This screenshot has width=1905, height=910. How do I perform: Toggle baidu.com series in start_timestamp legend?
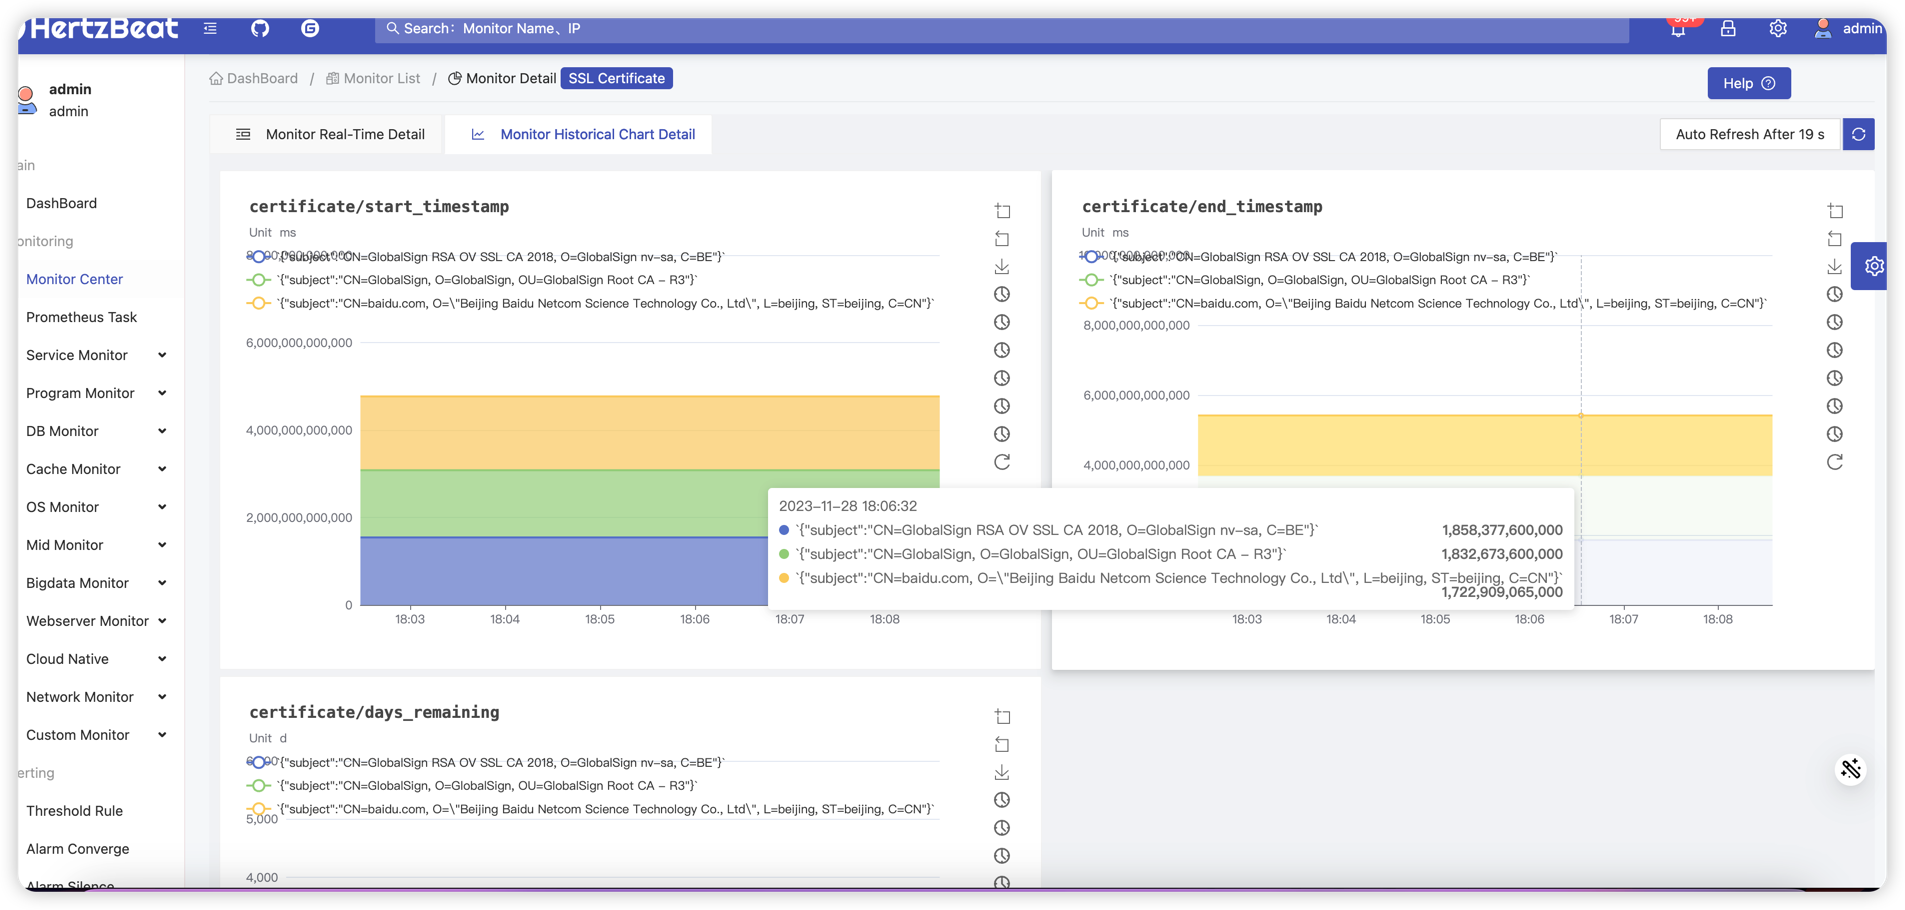[x=590, y=303]
